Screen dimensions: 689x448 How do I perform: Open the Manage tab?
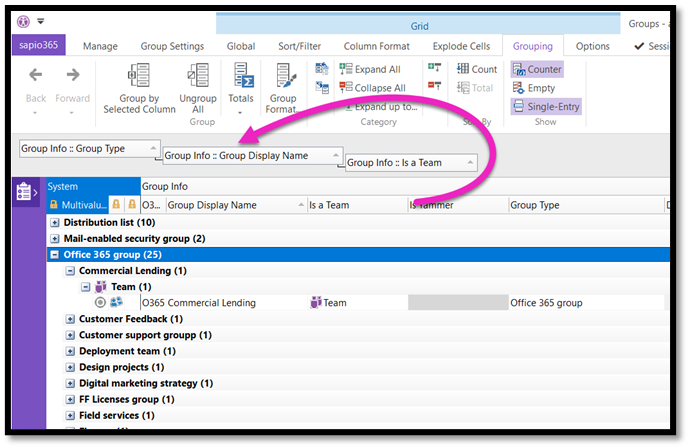tap(100, 46)
